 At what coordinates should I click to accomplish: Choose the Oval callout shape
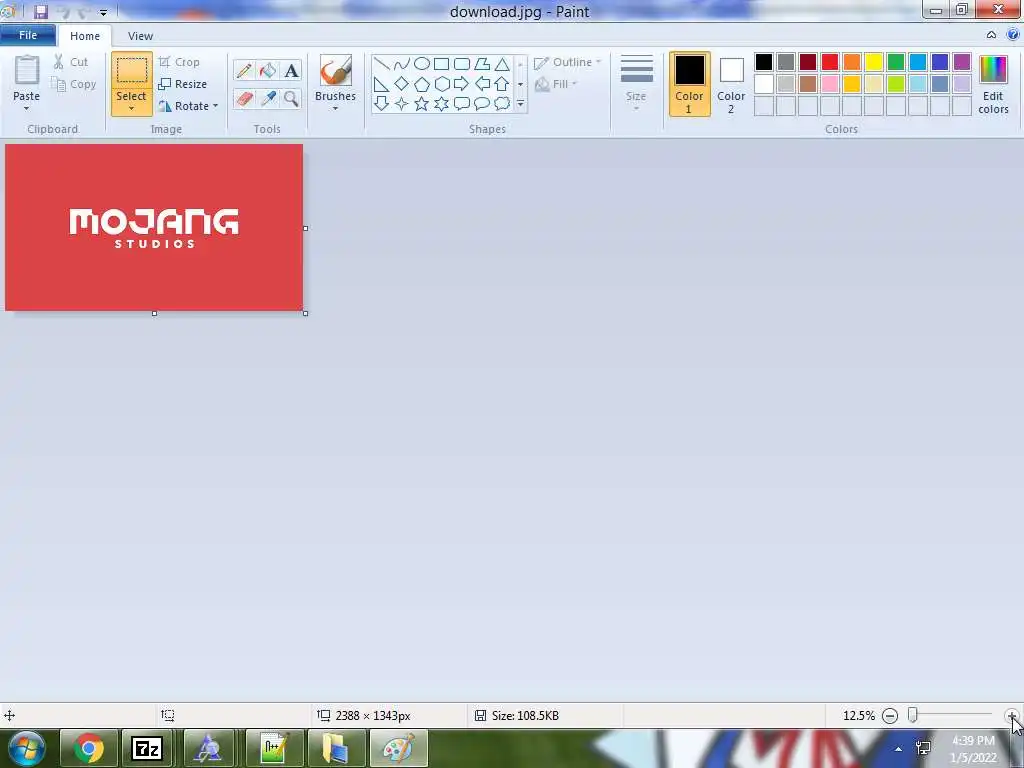pyautogui.click(x=482, y=103)
